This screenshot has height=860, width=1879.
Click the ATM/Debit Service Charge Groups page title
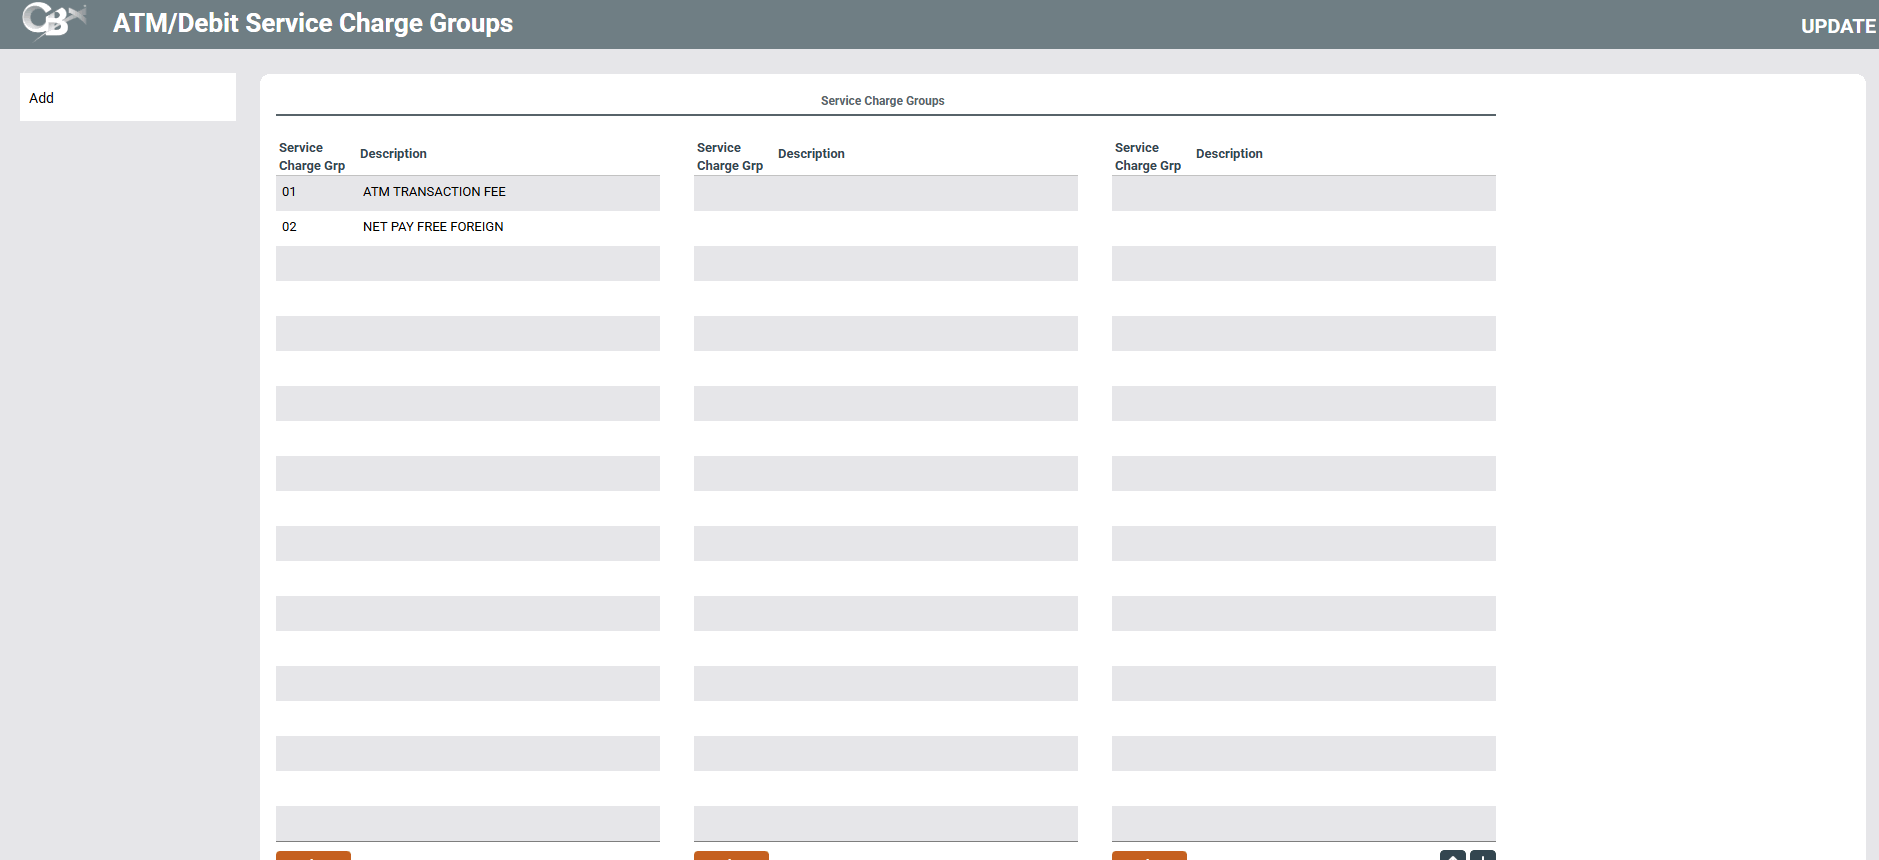[312, 23]
